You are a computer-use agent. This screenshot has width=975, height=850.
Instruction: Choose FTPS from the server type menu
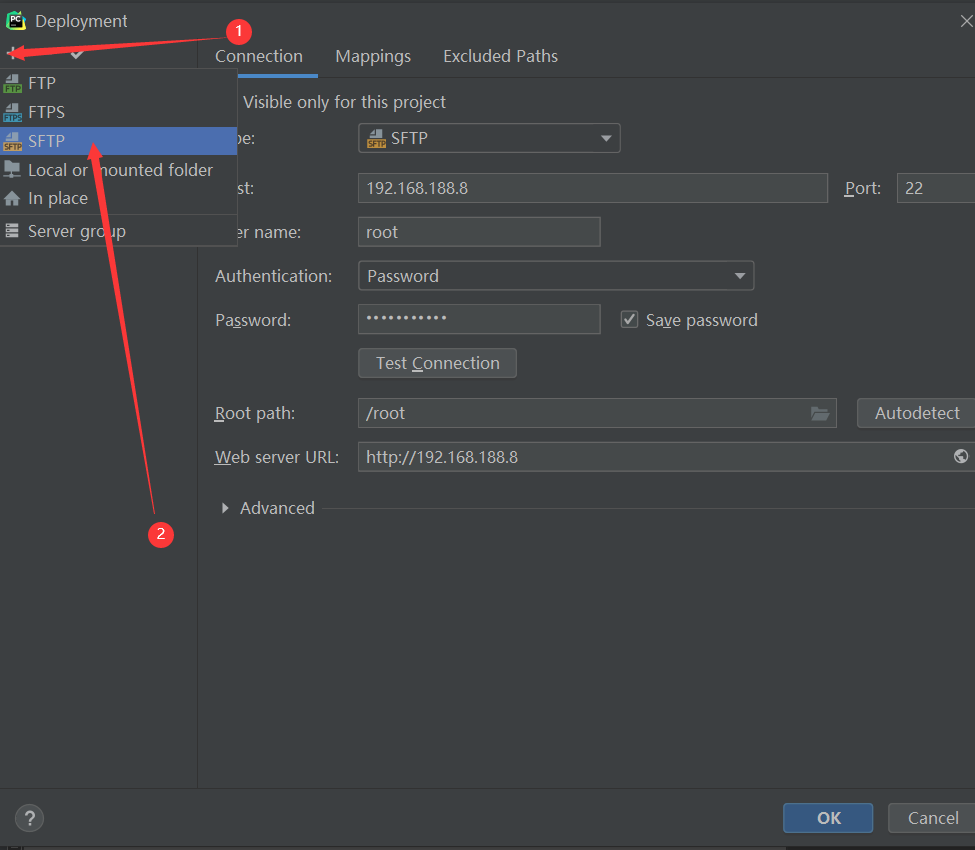click(x=118, y=112)
